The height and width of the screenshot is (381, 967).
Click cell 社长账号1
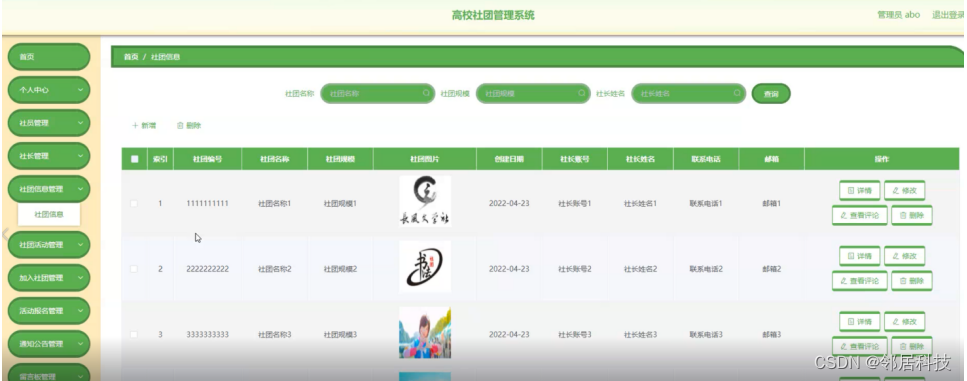click(x=575, y=203)
